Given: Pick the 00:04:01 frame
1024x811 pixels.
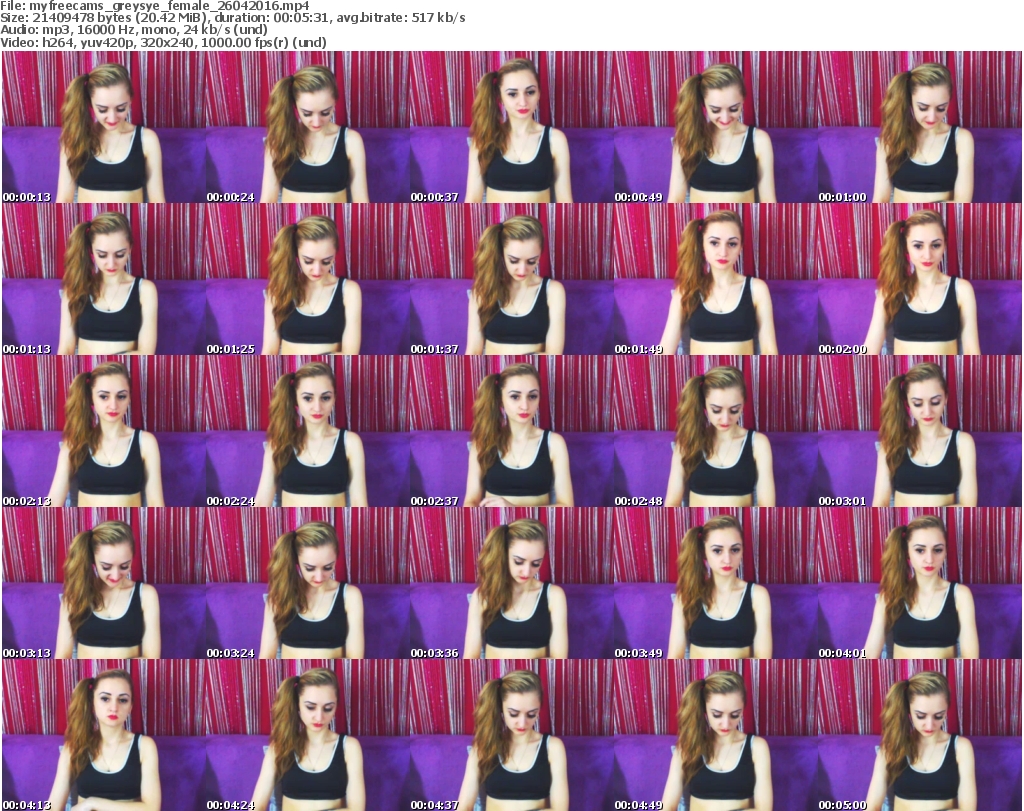Looking at the screenshot, I should click(920, 583).
